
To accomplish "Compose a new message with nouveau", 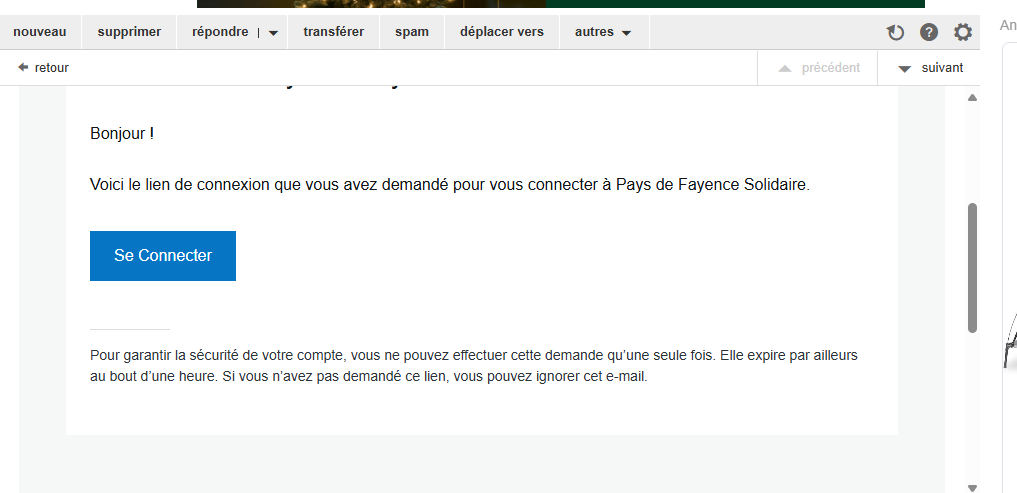I will tap(40, 32).
